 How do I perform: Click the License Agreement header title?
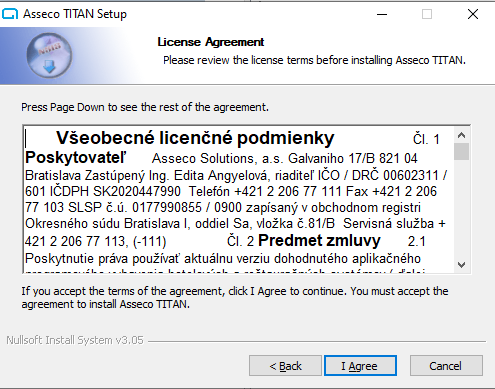tap(211, 42)
